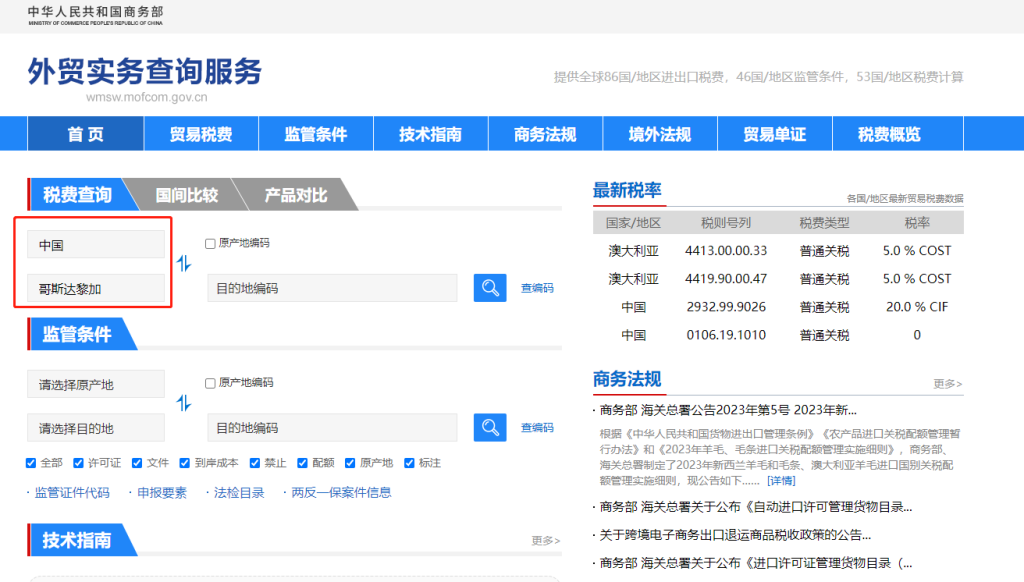Open 申报要素 link
This screenshot has height=582, width=1024.
(162, 493)
